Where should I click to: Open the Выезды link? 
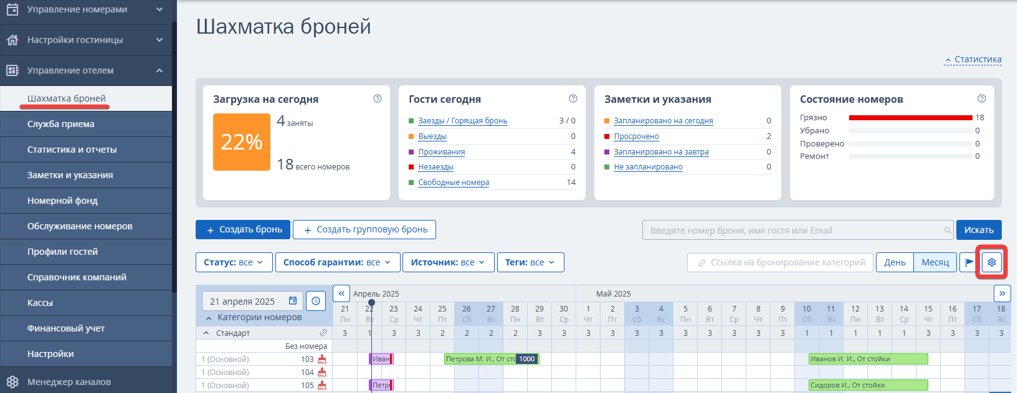tap(433, 136)
